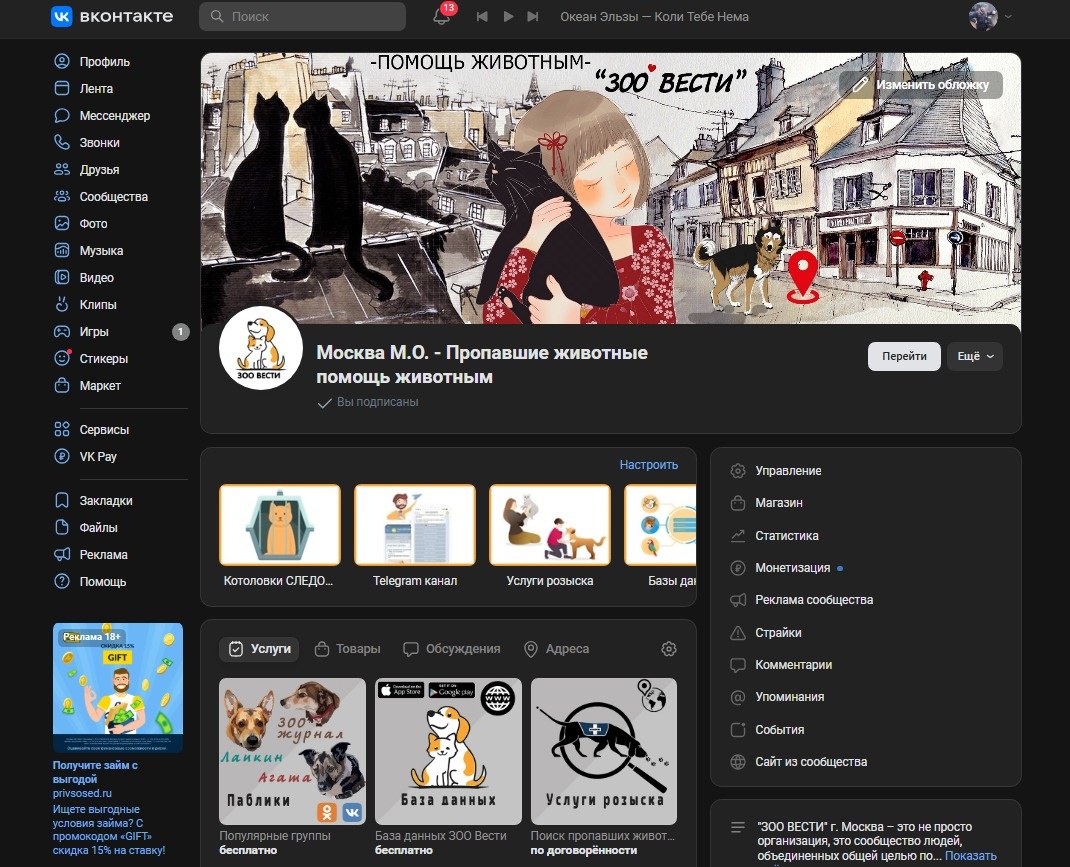Expand the Ещё dropdown
This screenshot has height=867, width=1070.
point(974,356)
